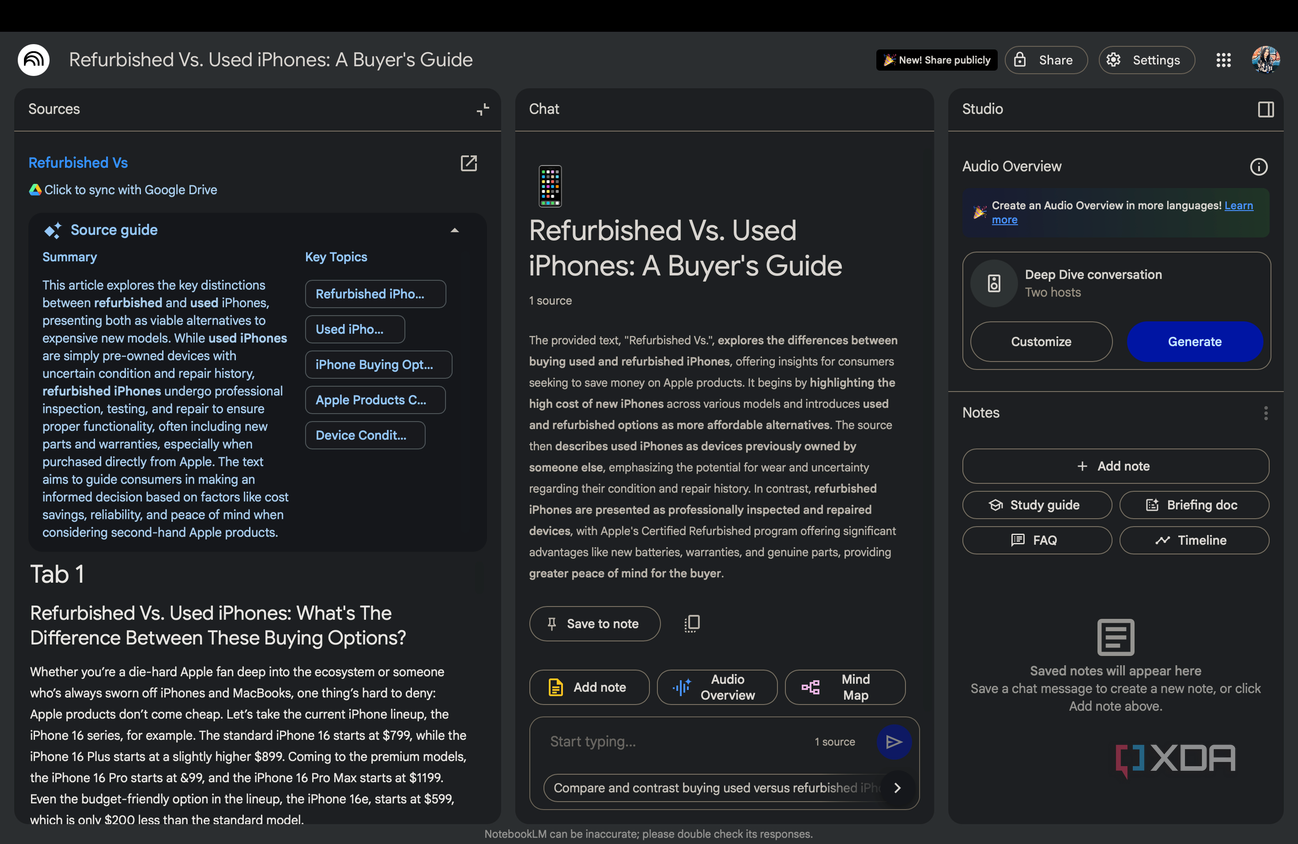
Task: Create a Mind Map
Action: 845,687
